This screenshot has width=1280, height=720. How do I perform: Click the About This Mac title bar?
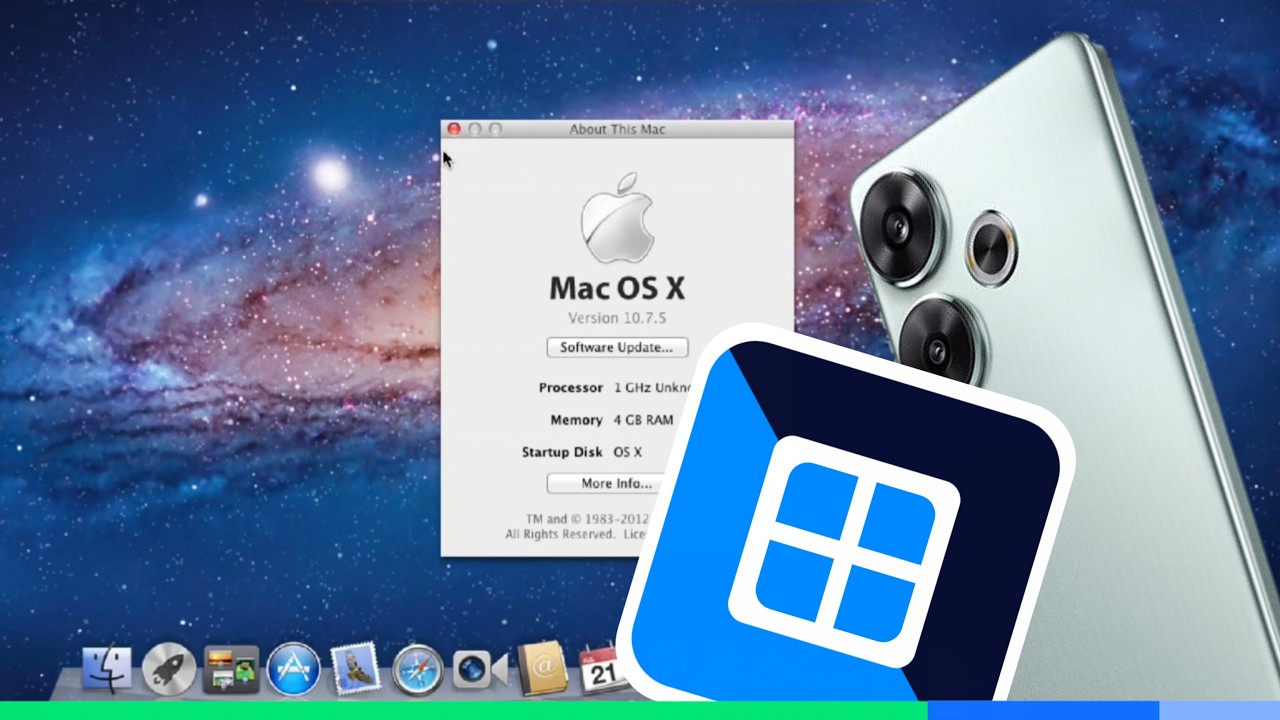[x=617, y=129]
